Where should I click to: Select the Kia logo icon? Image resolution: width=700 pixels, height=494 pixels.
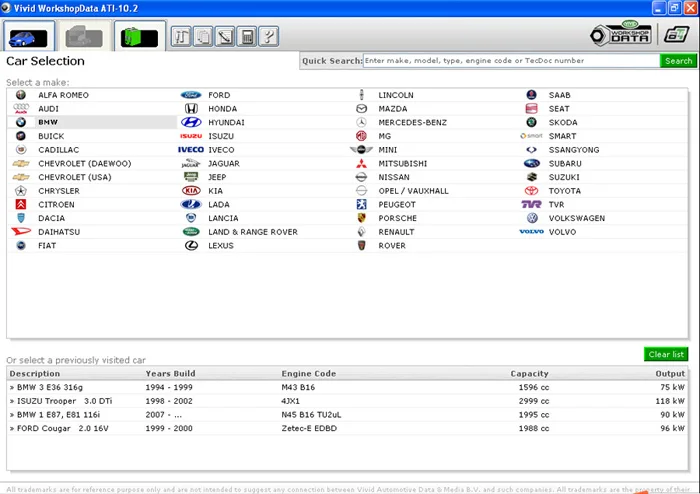191,191
